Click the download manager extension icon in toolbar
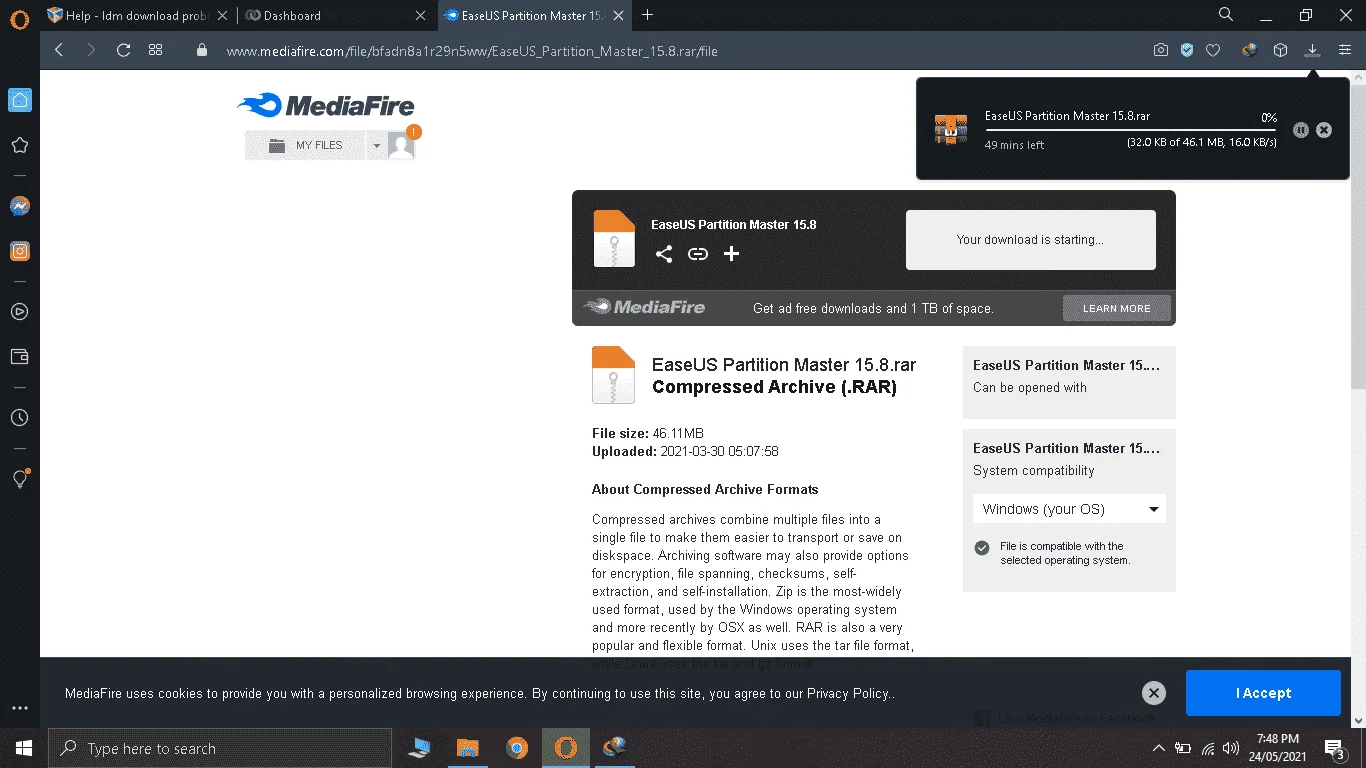Image resolution: width=1366 pixels, height=768 pixels. tap(1249, 50)
